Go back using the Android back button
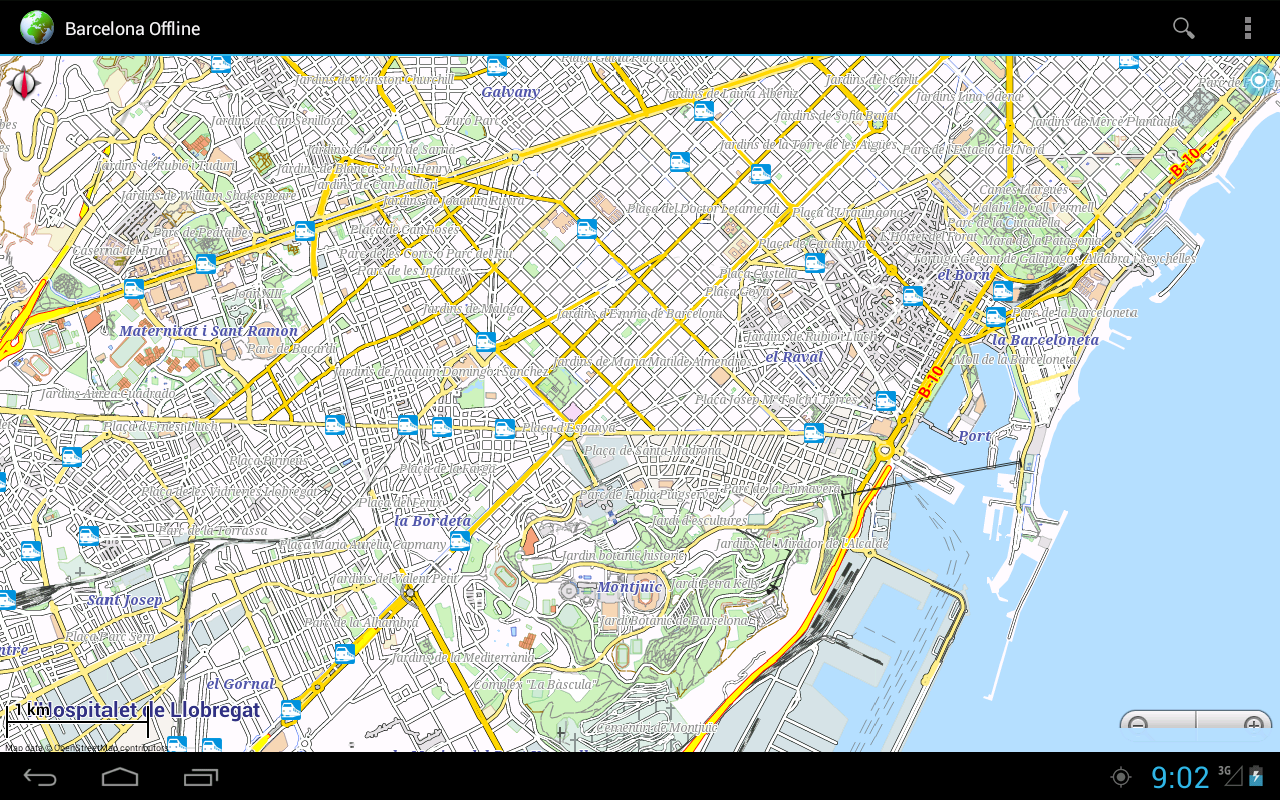Screen dimensions: 1280x800 [x=41, y=776]
